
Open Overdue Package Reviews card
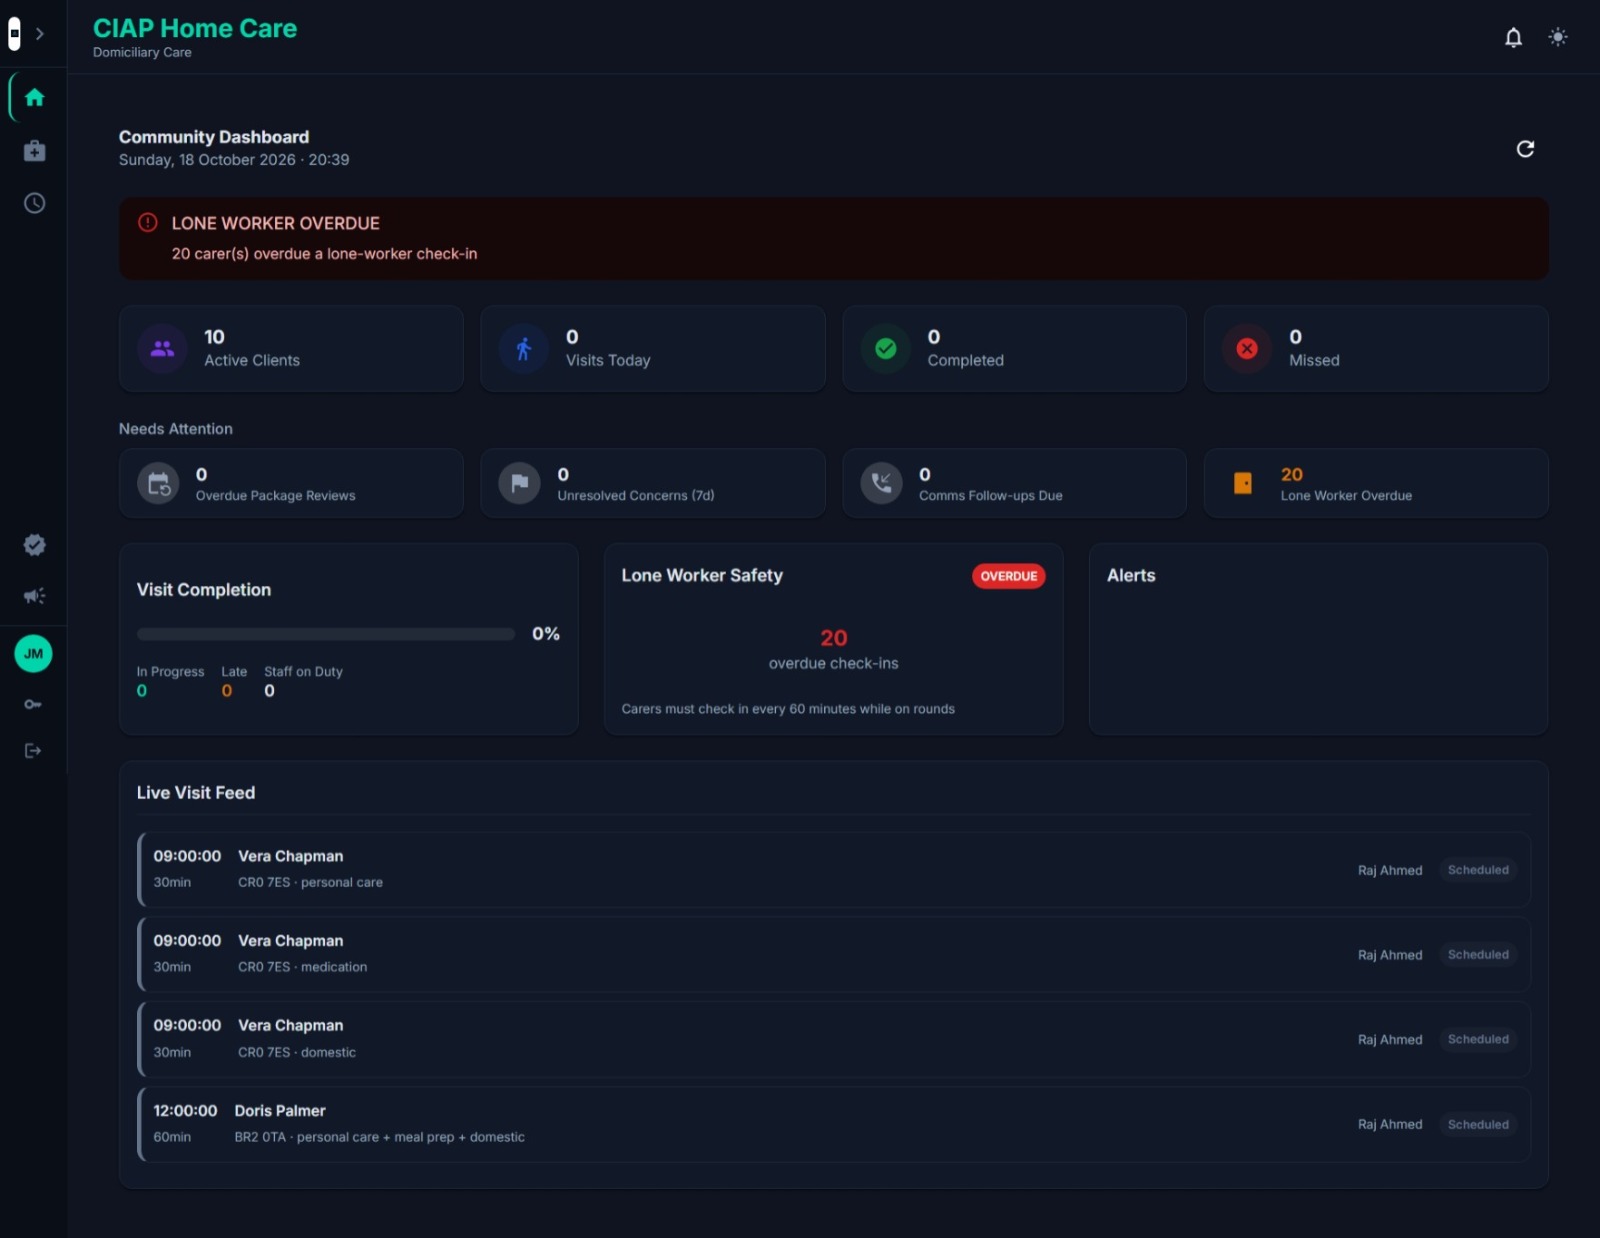[x=291, y=484]
